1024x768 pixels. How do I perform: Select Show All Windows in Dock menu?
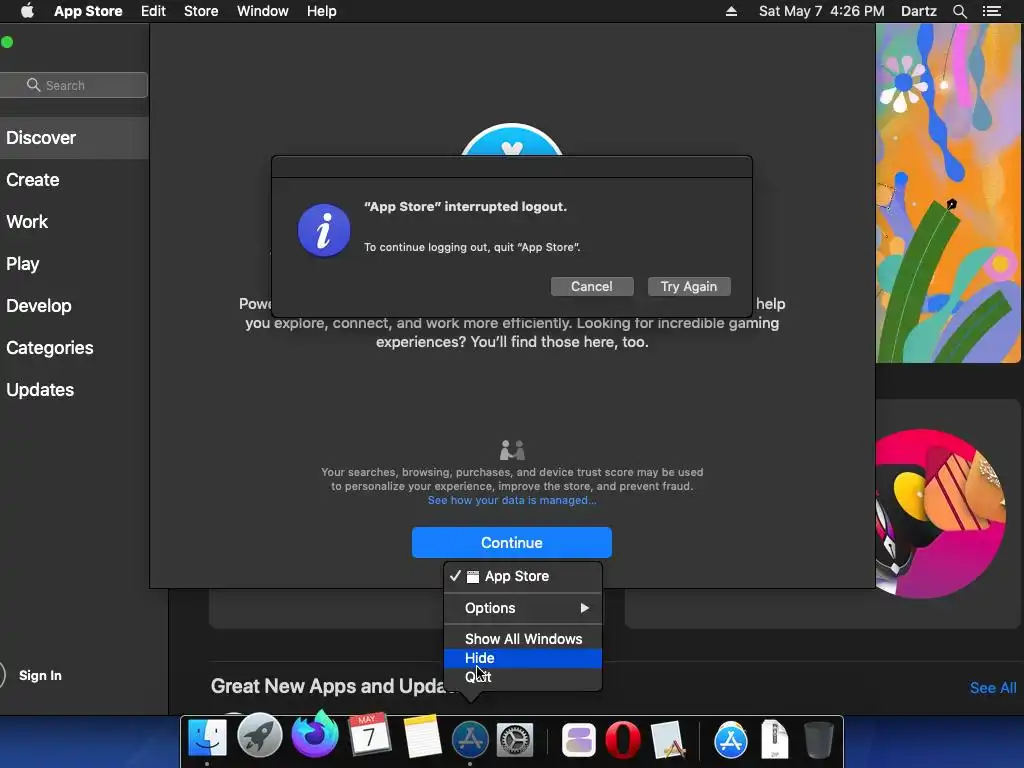(x=522, y=639)
